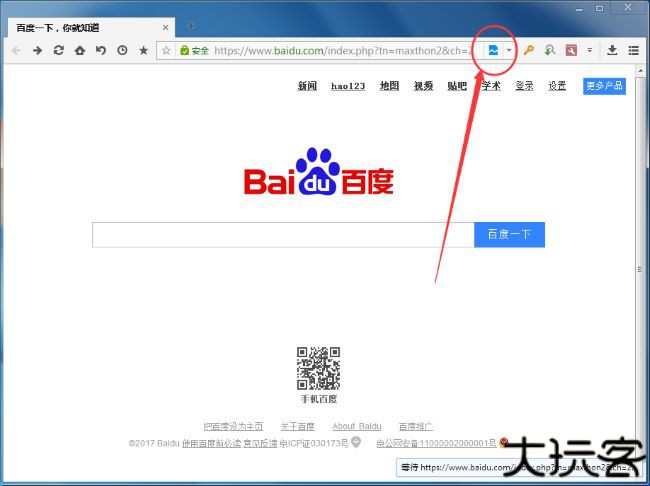Open the password key icon
This screenshot has width=650, height=486.
click(528, 51)
